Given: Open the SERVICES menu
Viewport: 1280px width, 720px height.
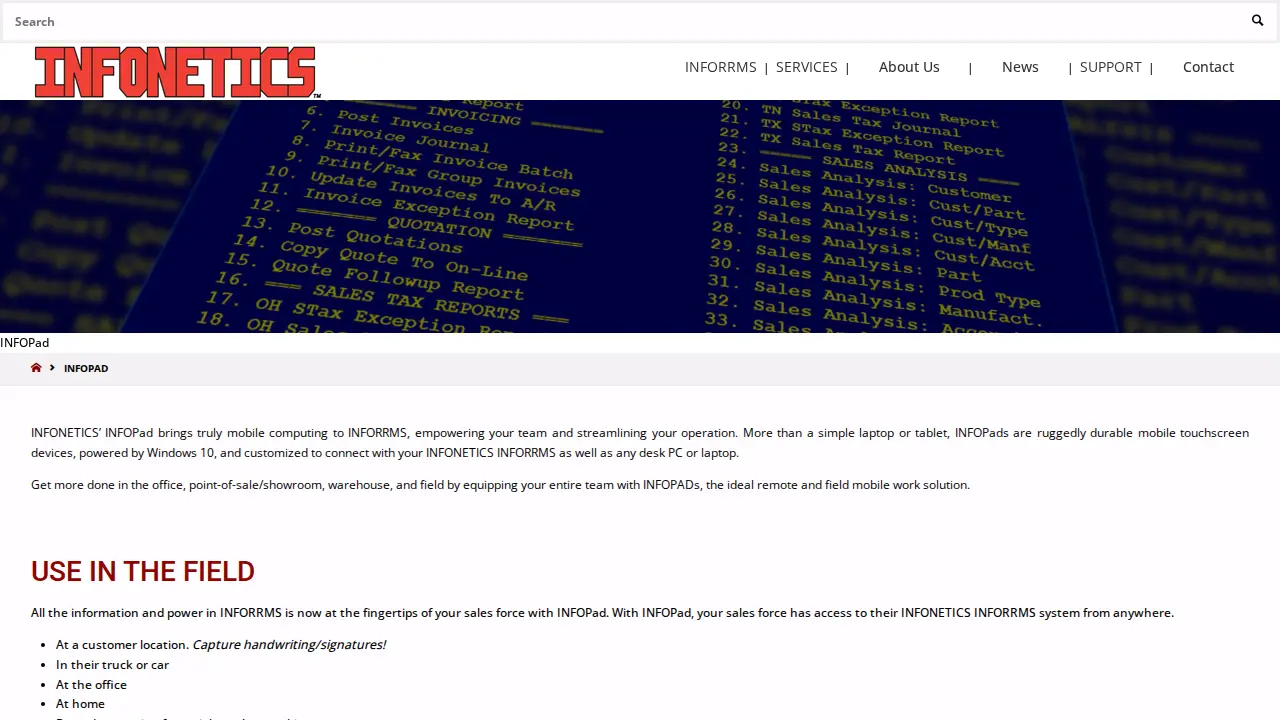Looking at the screenshot, I should tap(806, 67).
